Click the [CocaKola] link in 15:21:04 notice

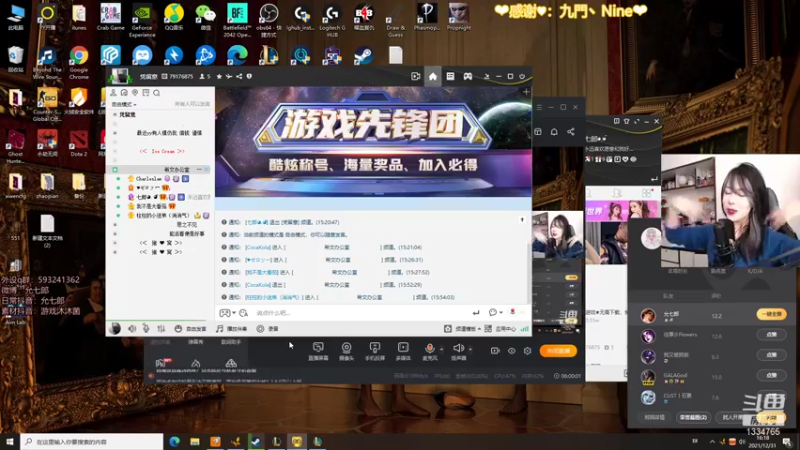point(258,247)
